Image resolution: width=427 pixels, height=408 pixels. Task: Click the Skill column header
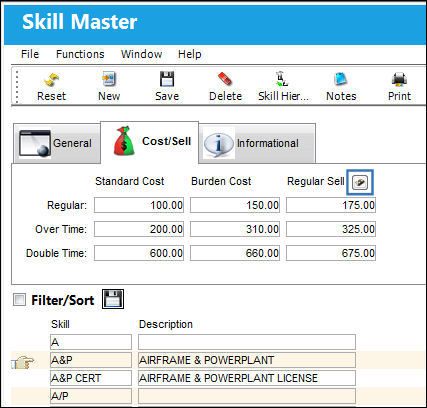60,324
